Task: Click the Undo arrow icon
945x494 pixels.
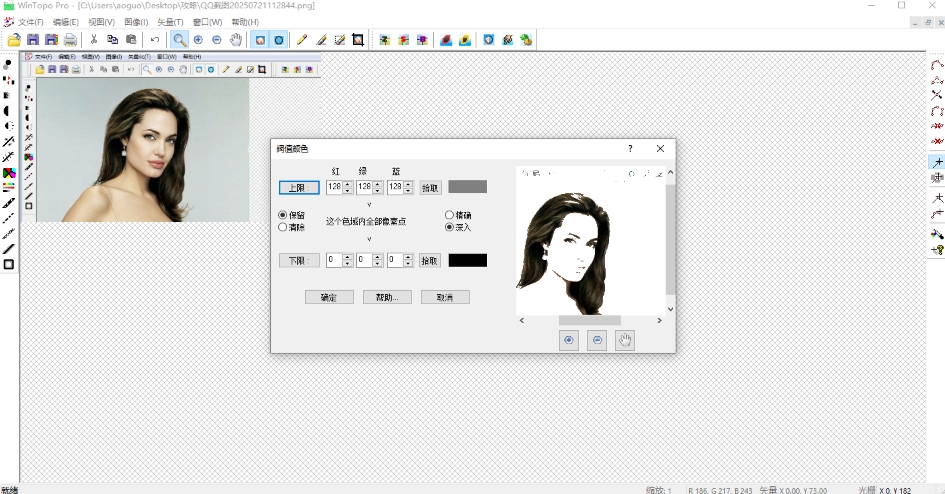Action: pos(155,40)
